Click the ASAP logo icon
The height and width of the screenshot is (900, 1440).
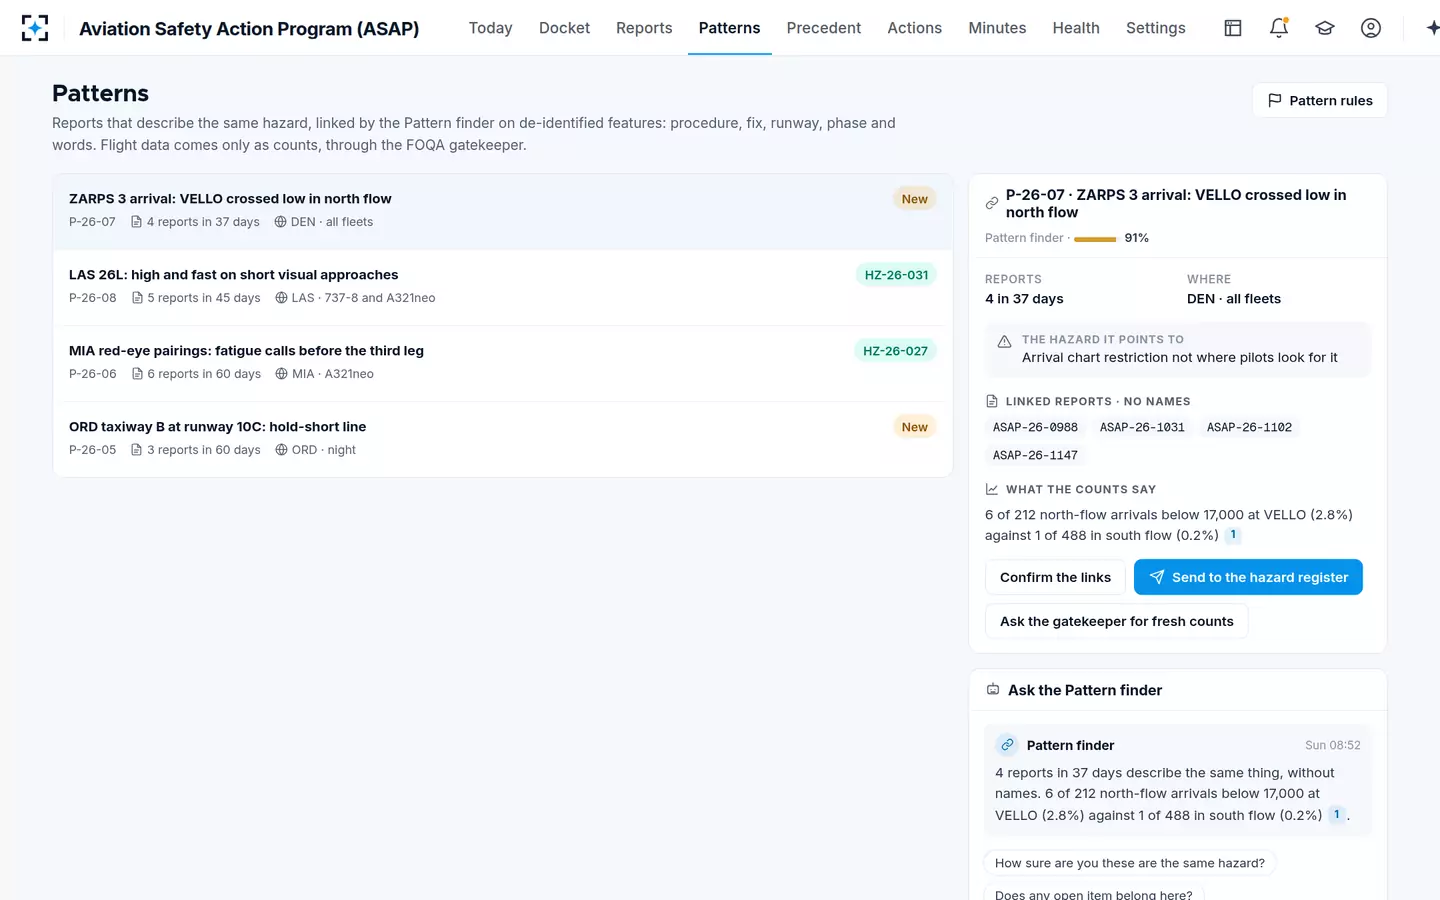pyautogui.click(x=35, y=28)
